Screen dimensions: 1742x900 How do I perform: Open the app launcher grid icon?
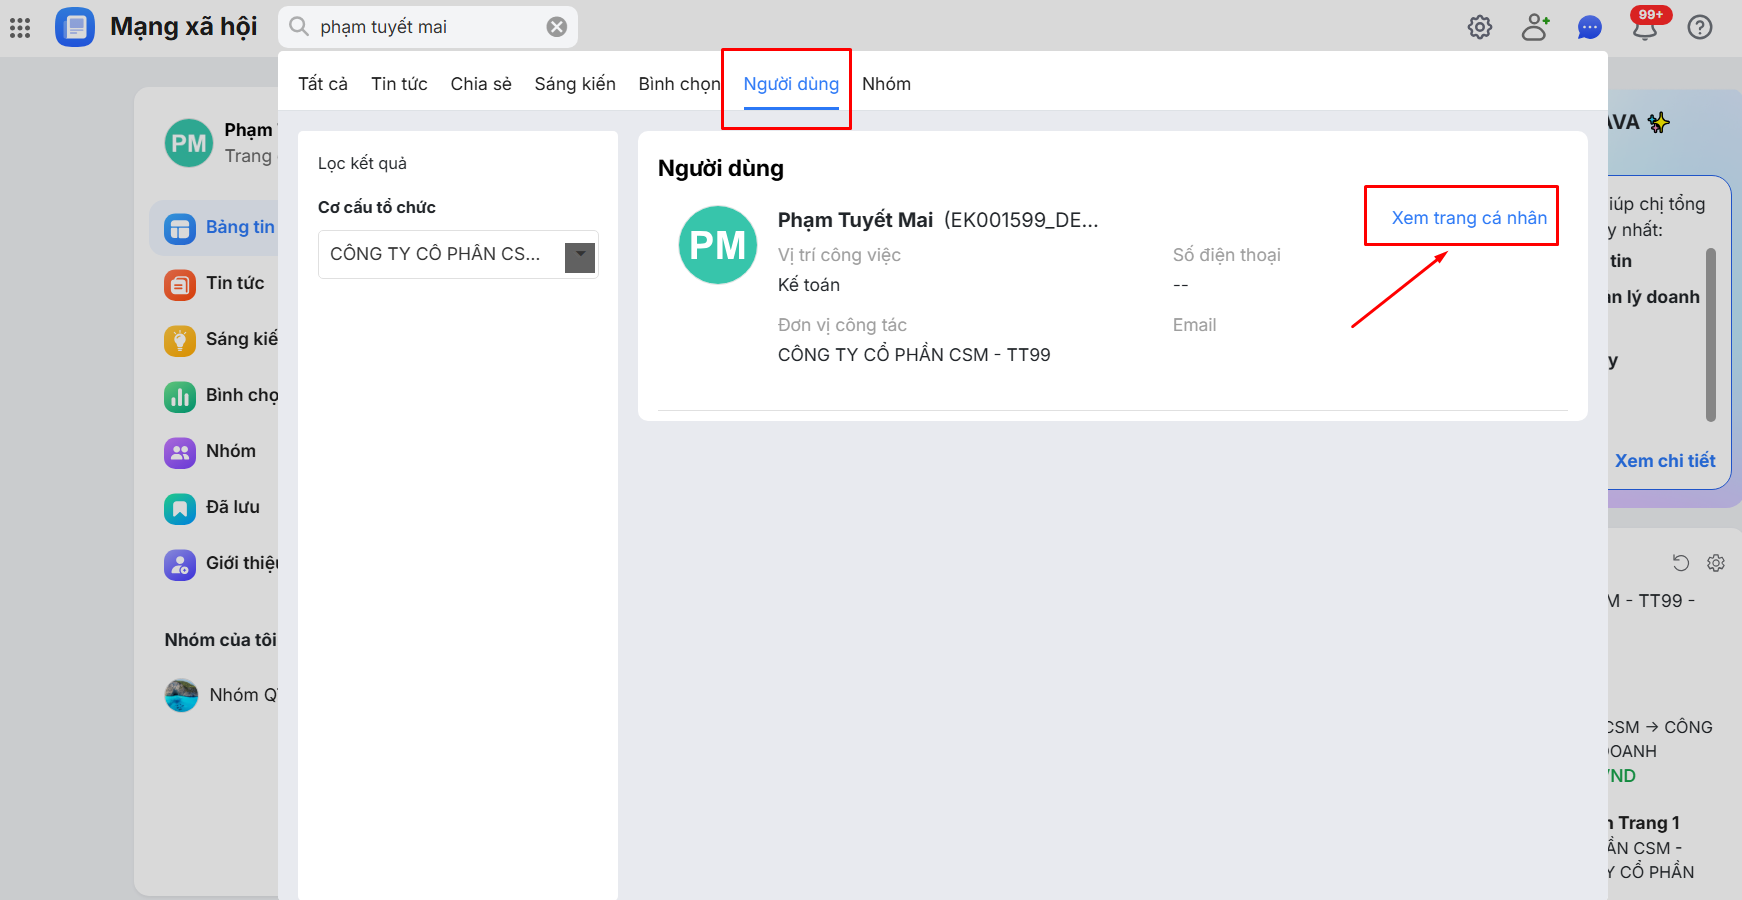pos(20,27)
